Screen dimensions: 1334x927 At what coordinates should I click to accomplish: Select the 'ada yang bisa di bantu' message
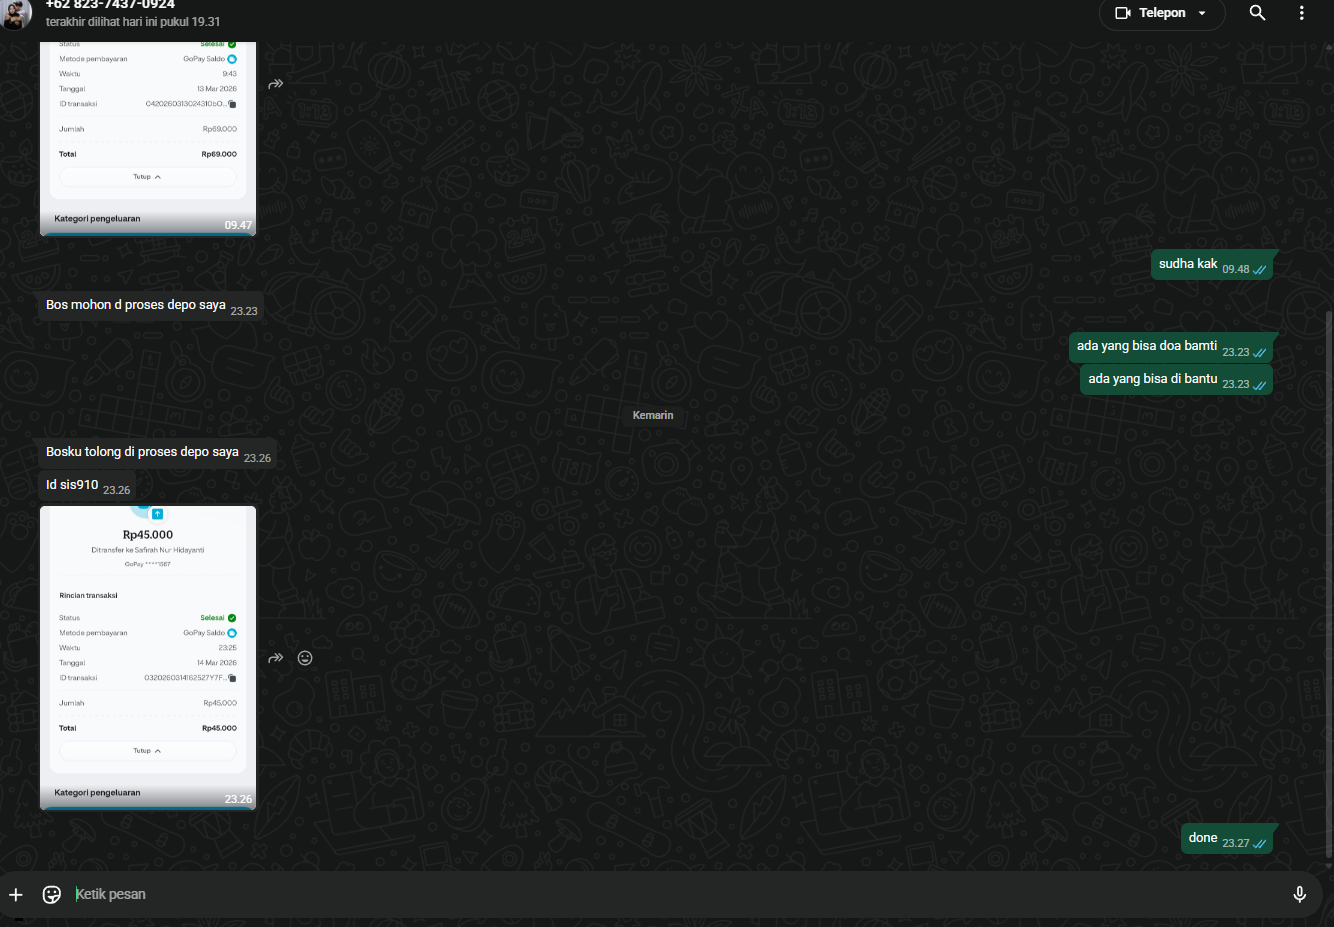(x=1177, y=379)
